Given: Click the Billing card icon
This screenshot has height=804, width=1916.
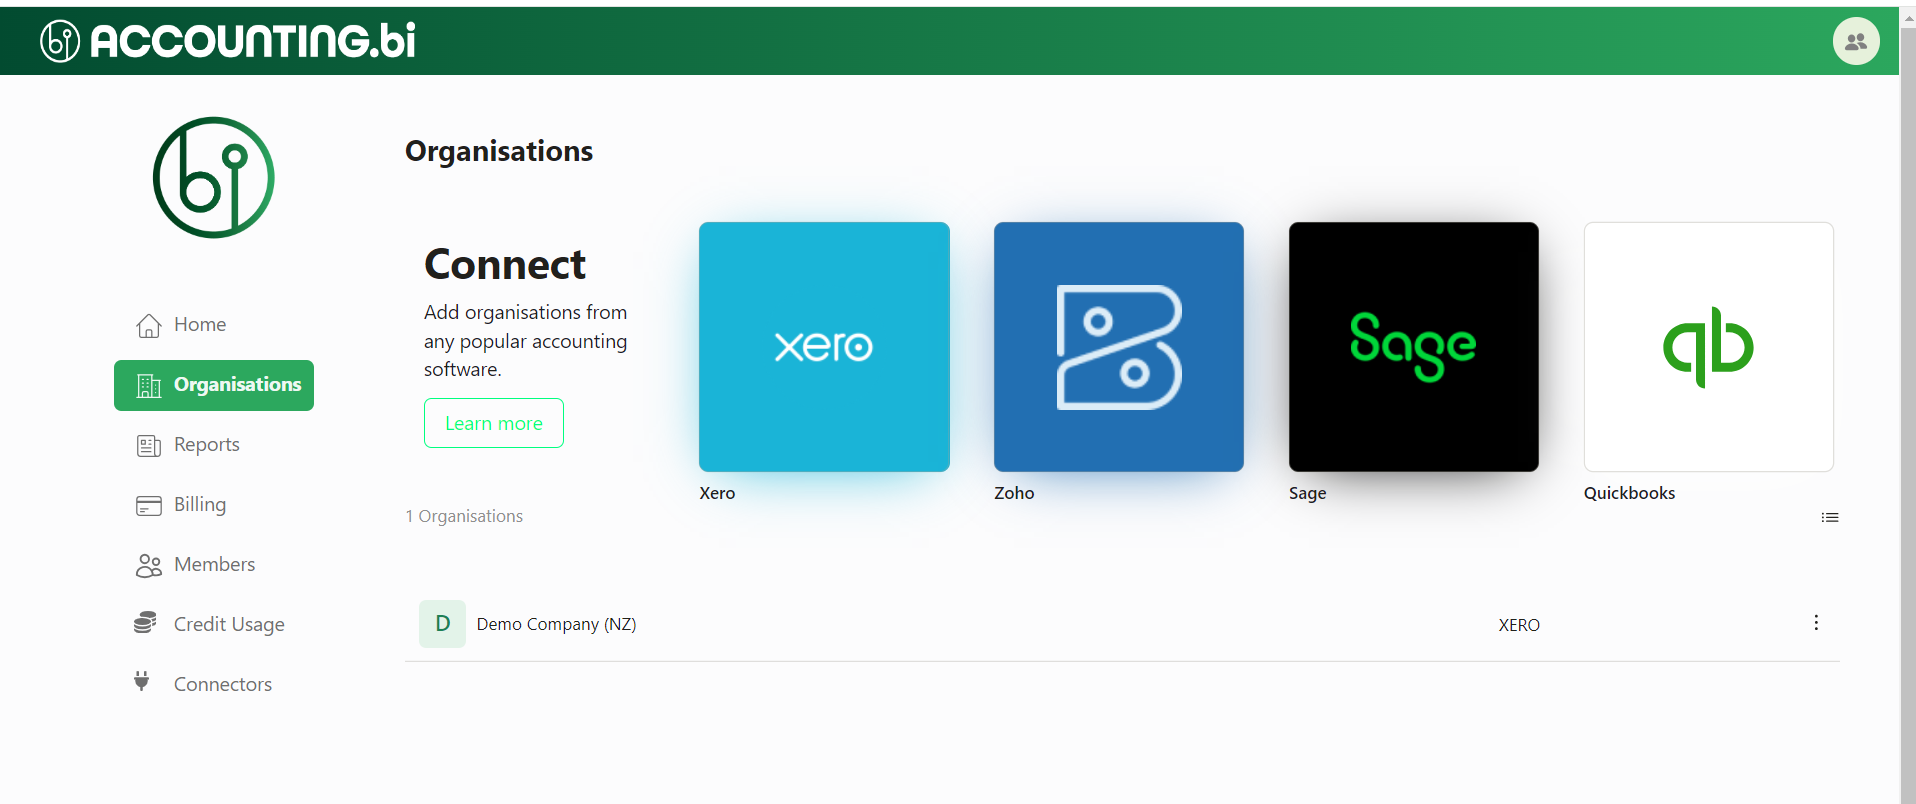Looking at the screenshot, I should [148, 505].
